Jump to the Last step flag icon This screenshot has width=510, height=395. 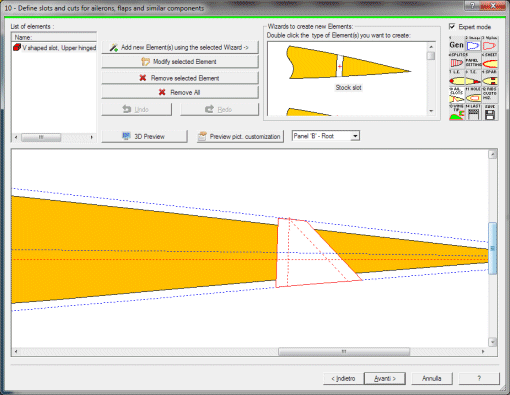click(473, 113)
